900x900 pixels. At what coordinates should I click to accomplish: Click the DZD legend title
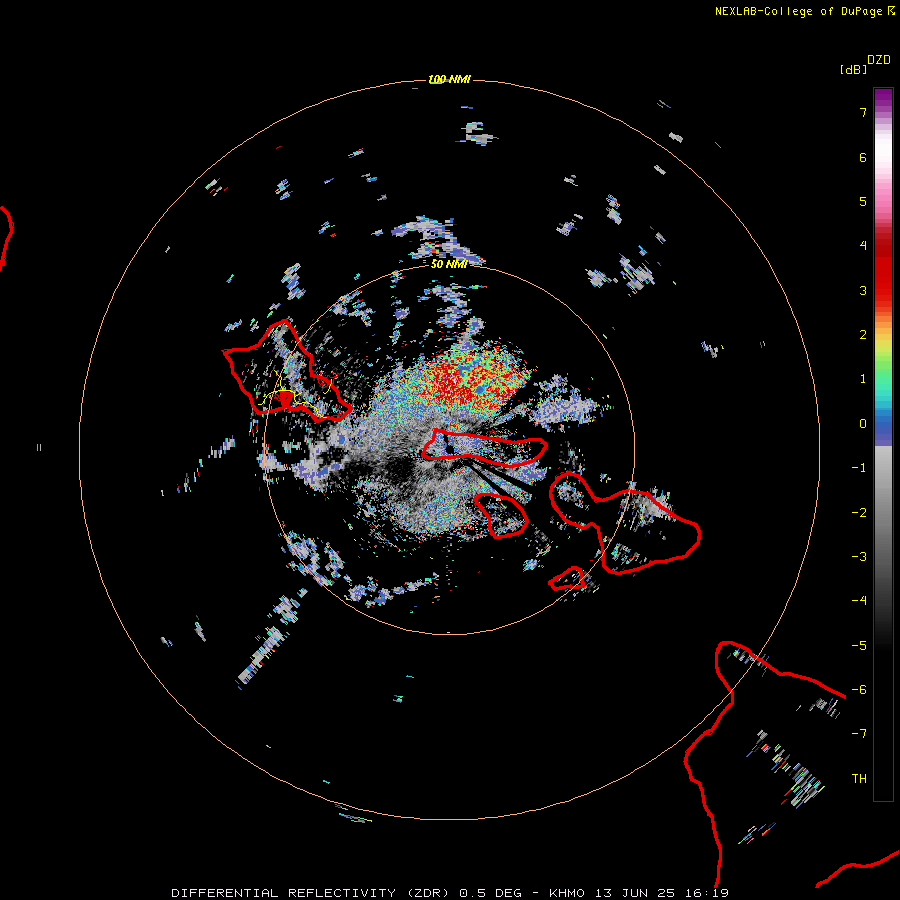[x=879, y=60]
